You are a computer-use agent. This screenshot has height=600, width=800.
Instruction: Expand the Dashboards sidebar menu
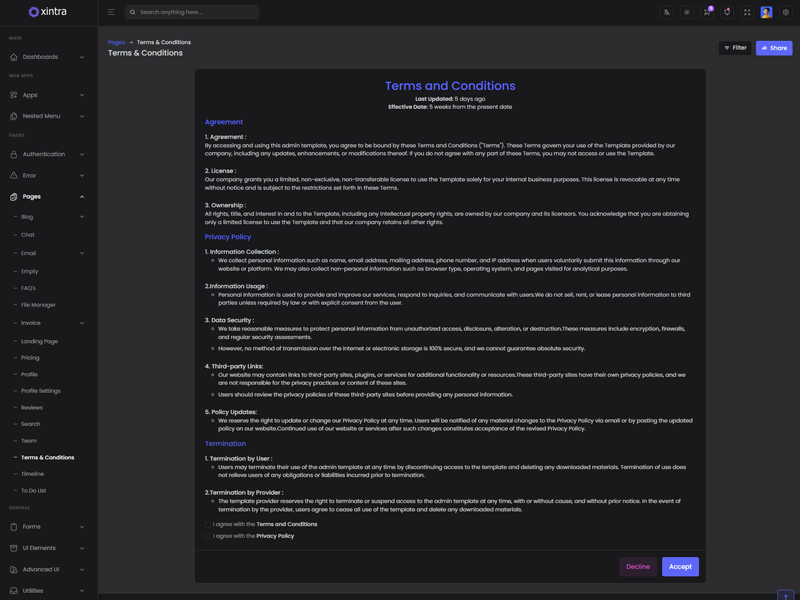(48, 57)
